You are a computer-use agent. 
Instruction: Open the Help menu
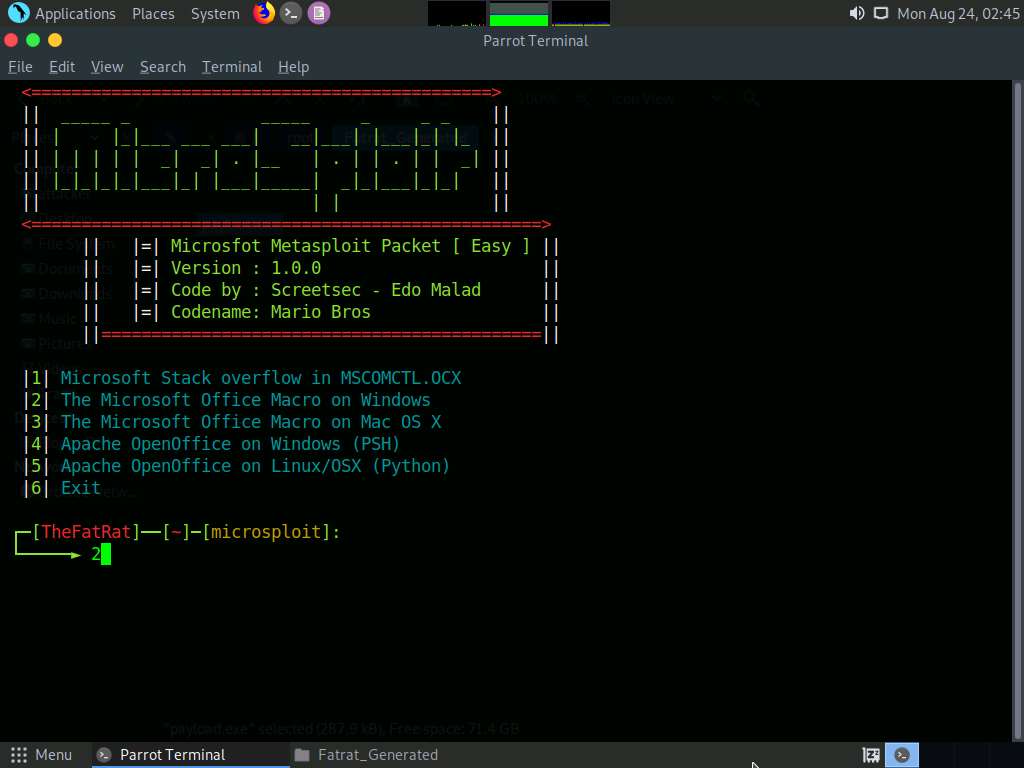pos(293,67)
